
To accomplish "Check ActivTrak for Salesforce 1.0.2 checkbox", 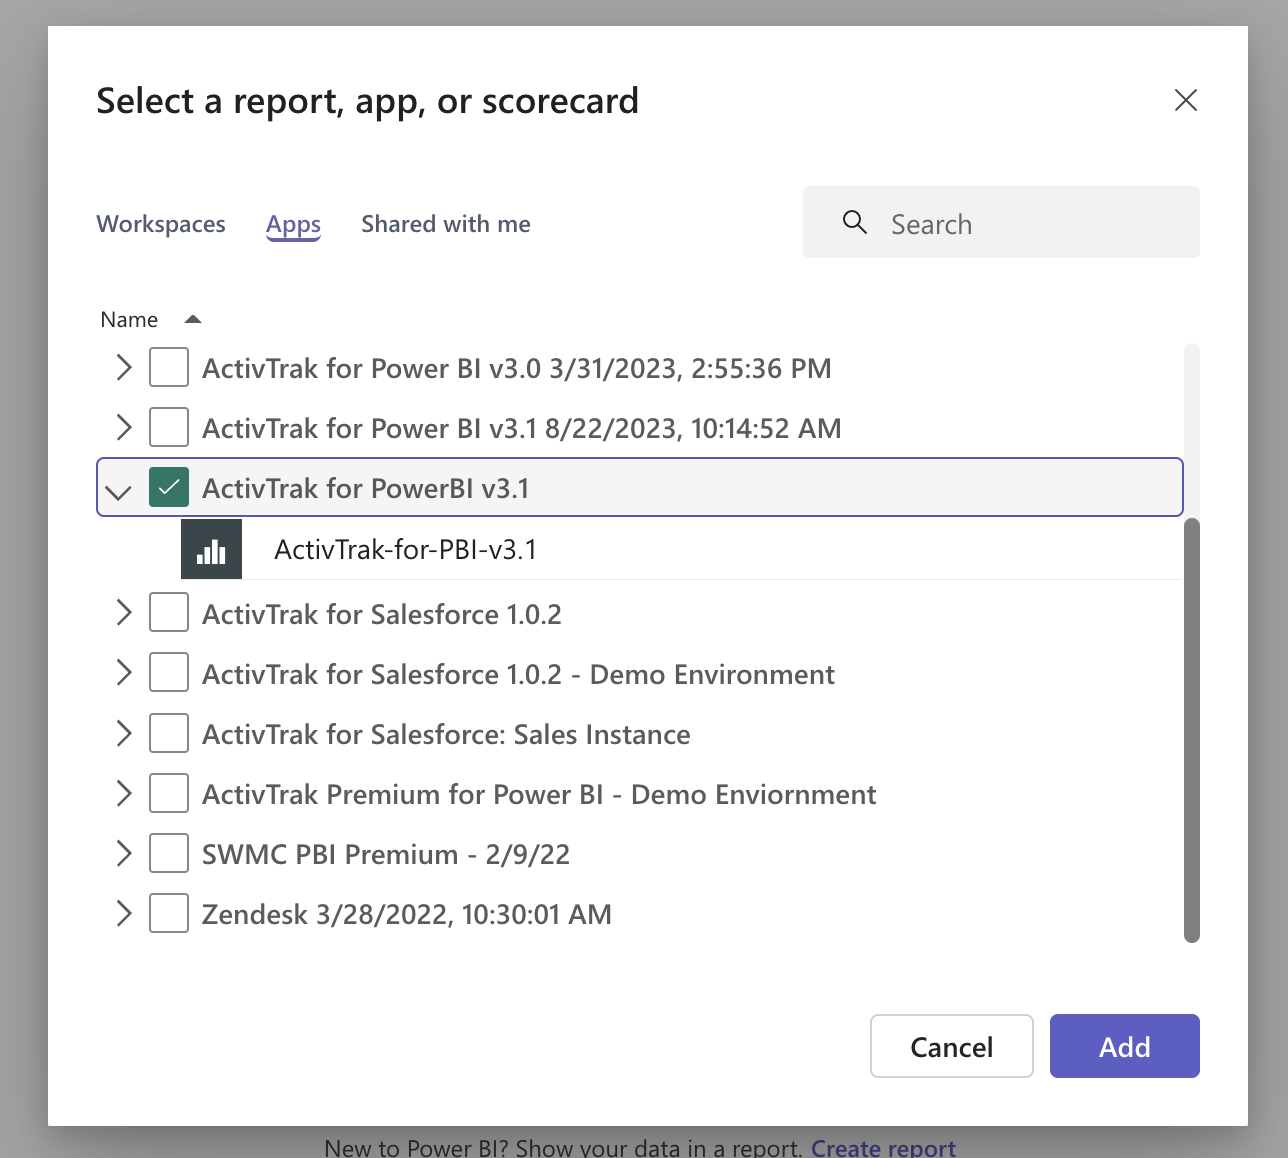I will pyautogui.click(x=169, y=613).
